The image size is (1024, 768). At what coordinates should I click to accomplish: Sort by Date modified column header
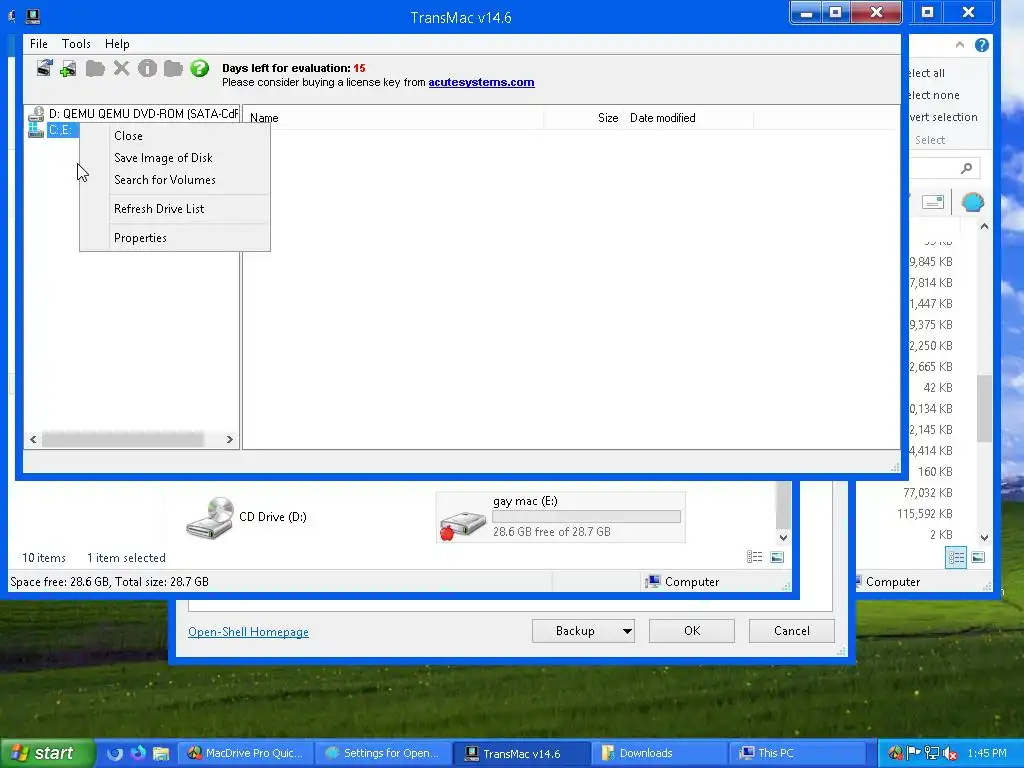point(688,118)
